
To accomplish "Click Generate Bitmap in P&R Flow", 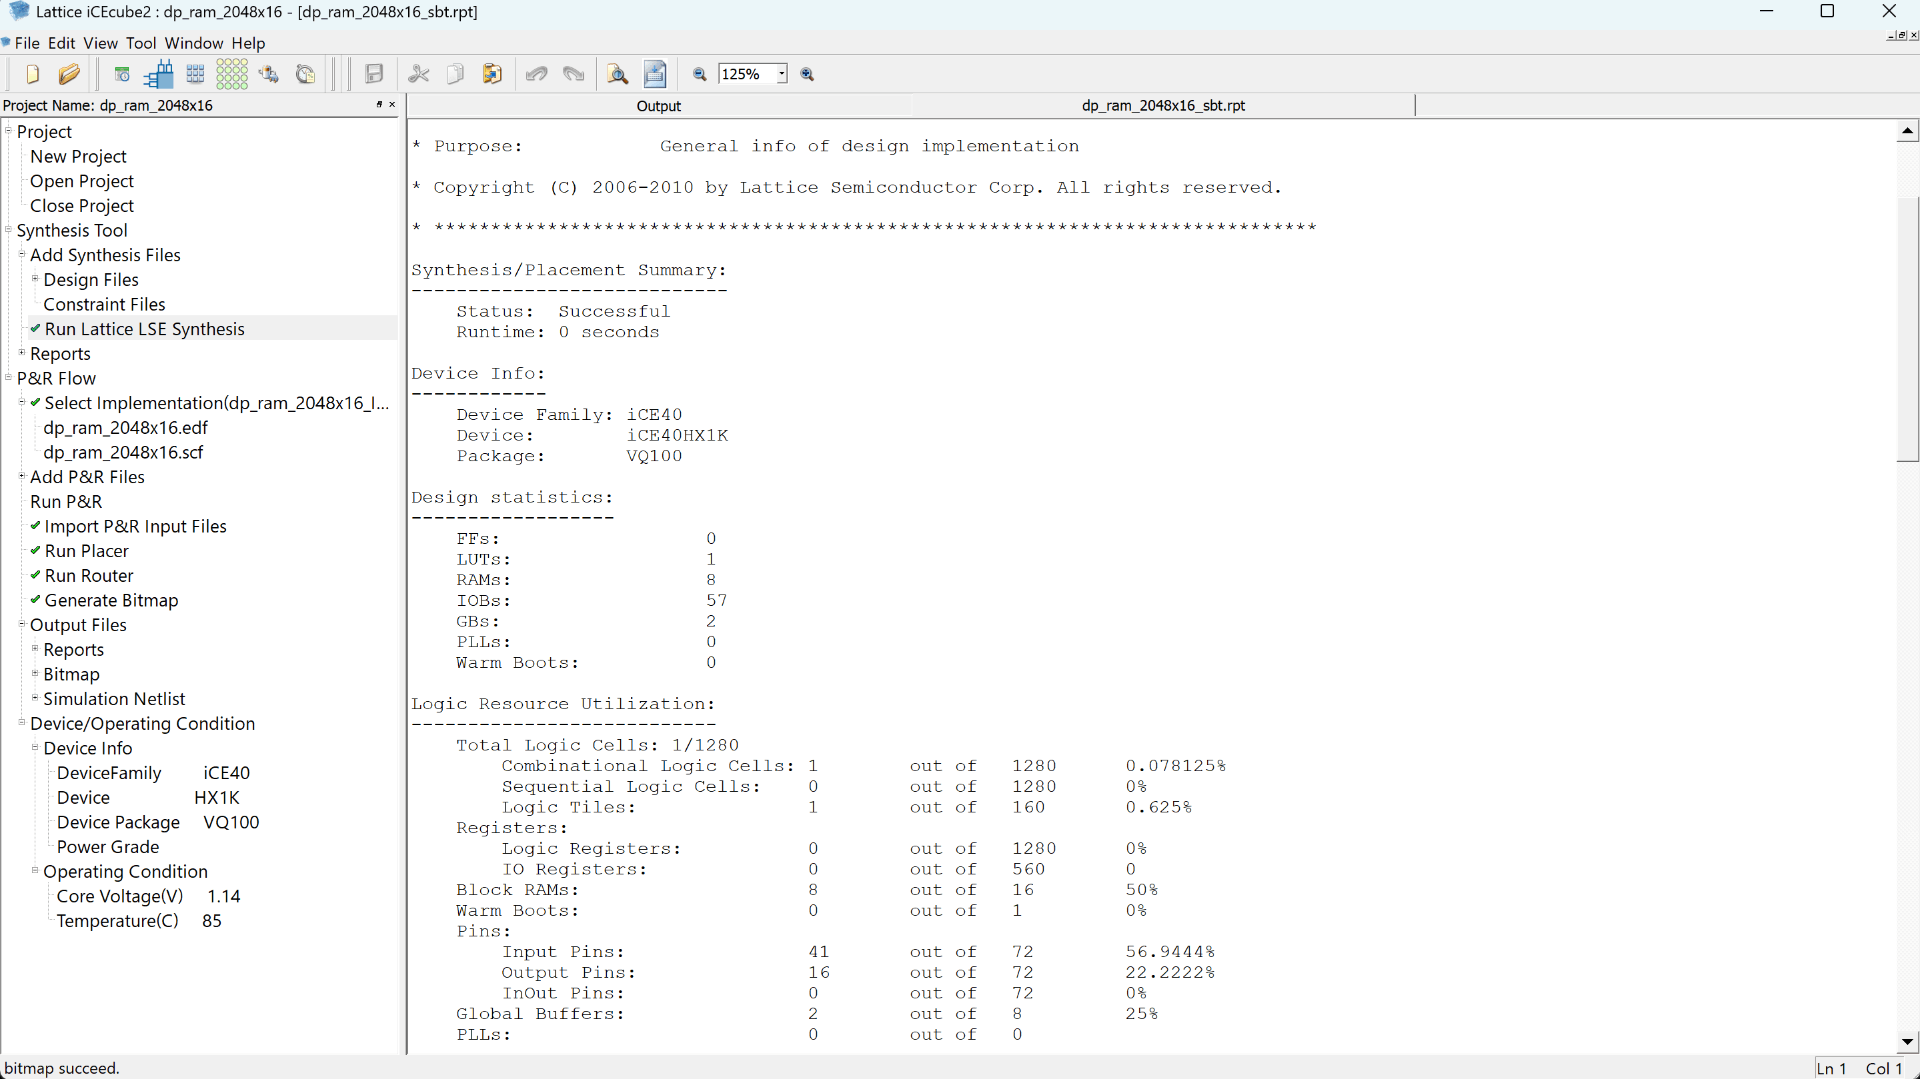I will tap(111, 600).
